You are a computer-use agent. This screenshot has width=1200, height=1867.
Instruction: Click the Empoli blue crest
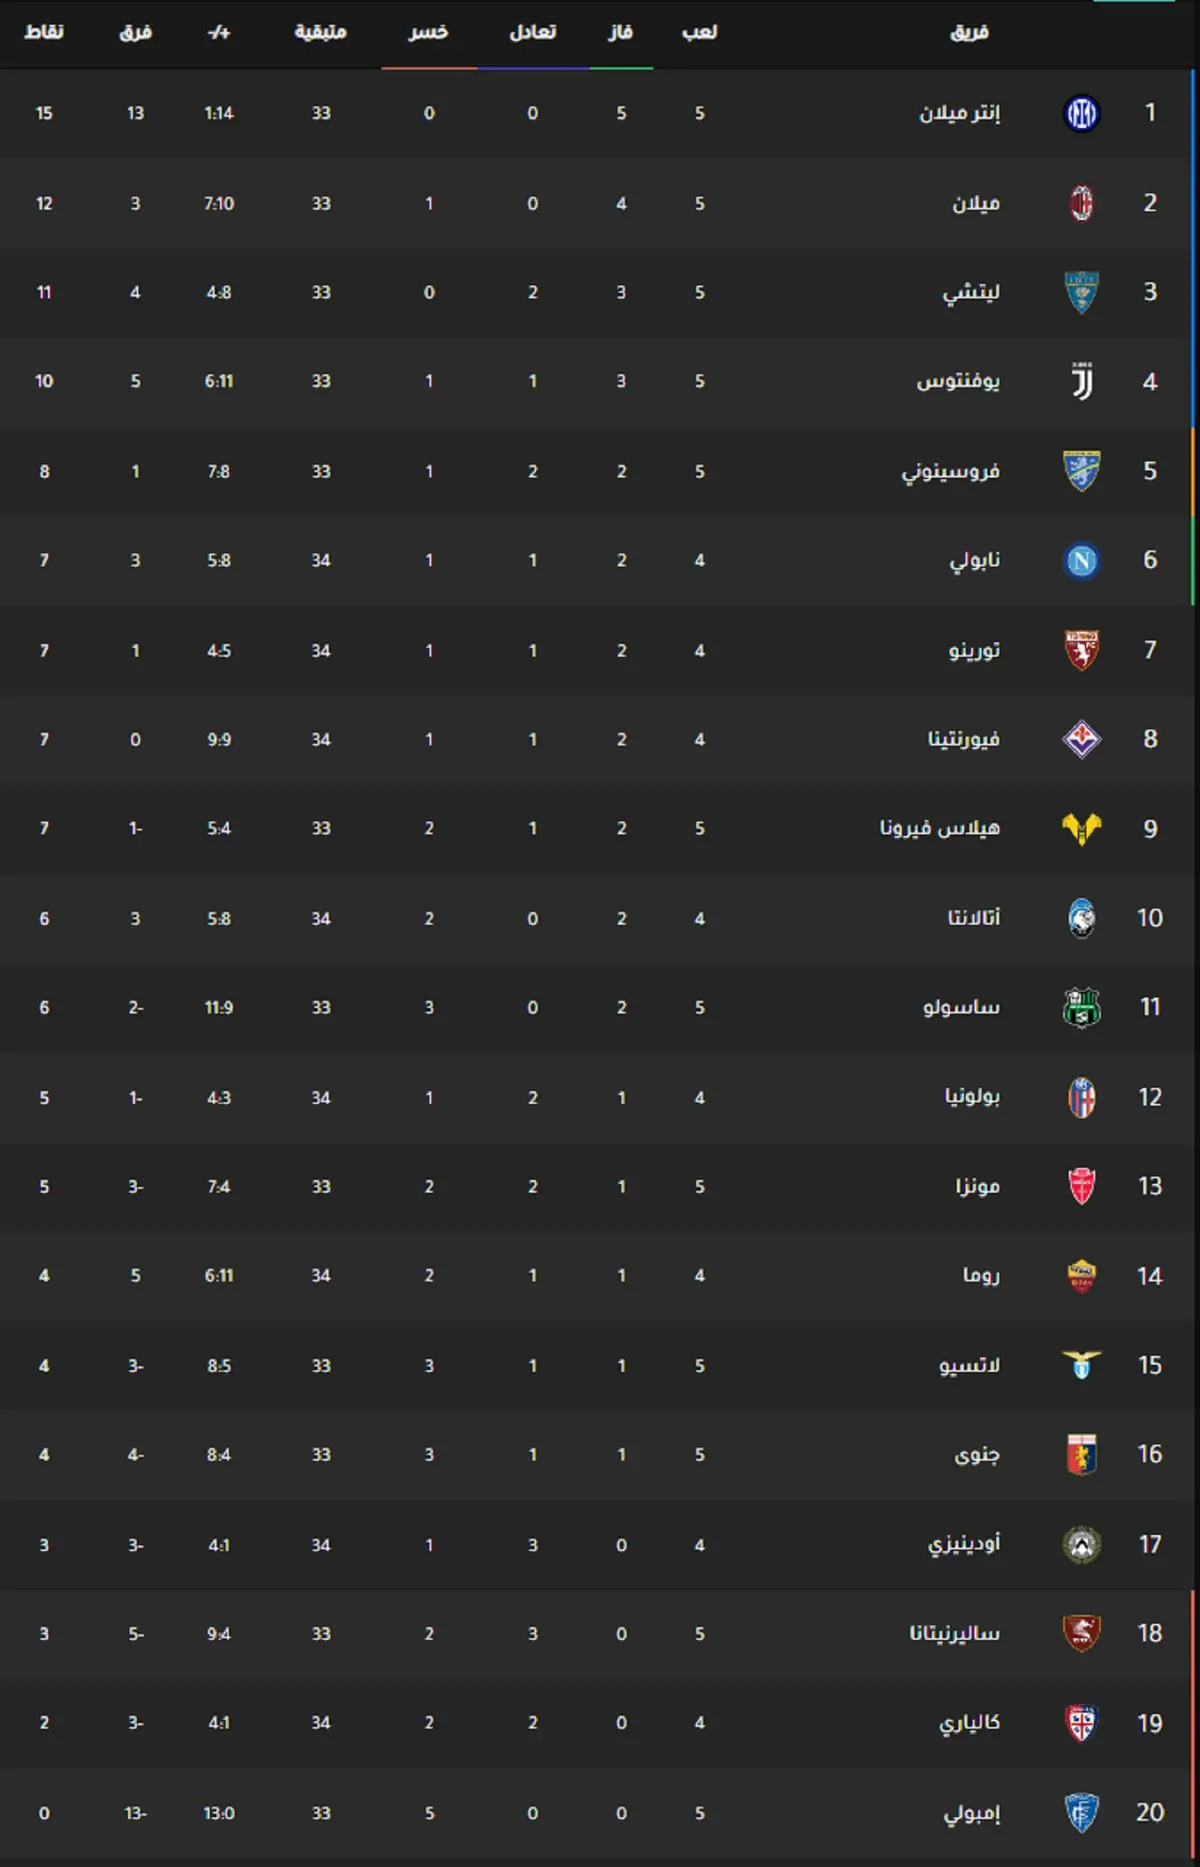pos(1081,1812)
